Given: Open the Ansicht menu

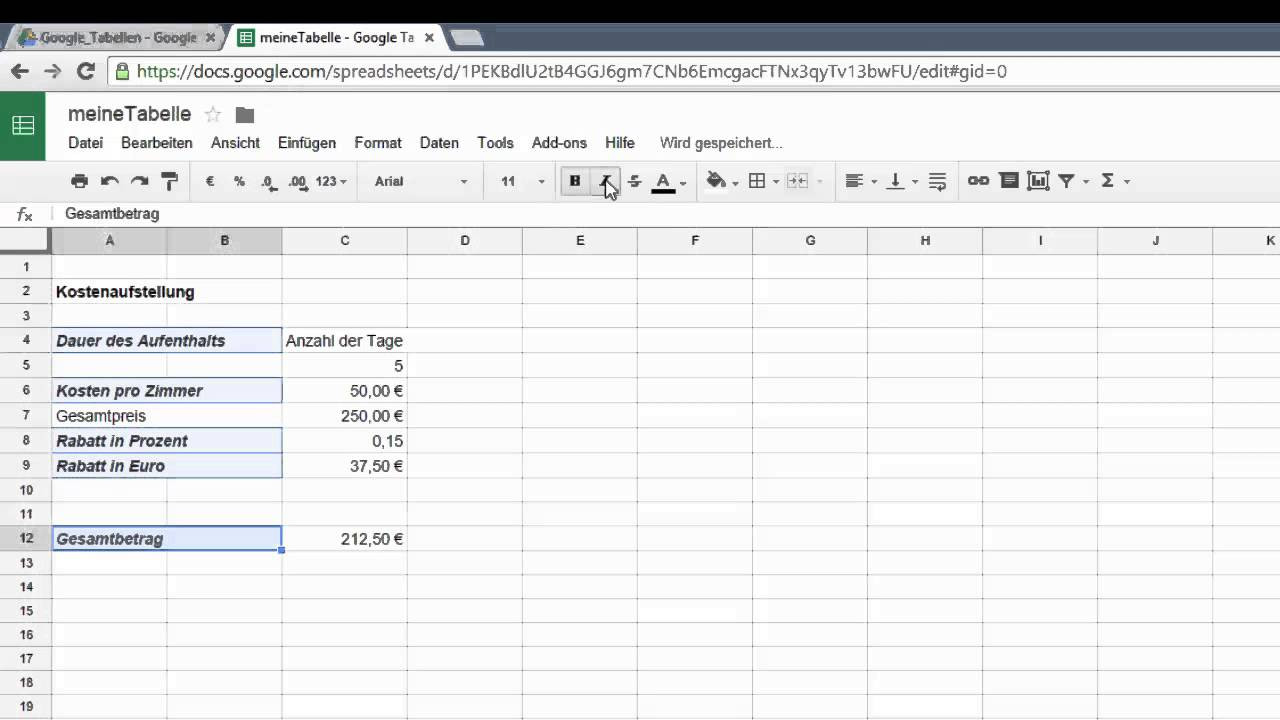Looking at the screenshot, I should coord(235,143).
